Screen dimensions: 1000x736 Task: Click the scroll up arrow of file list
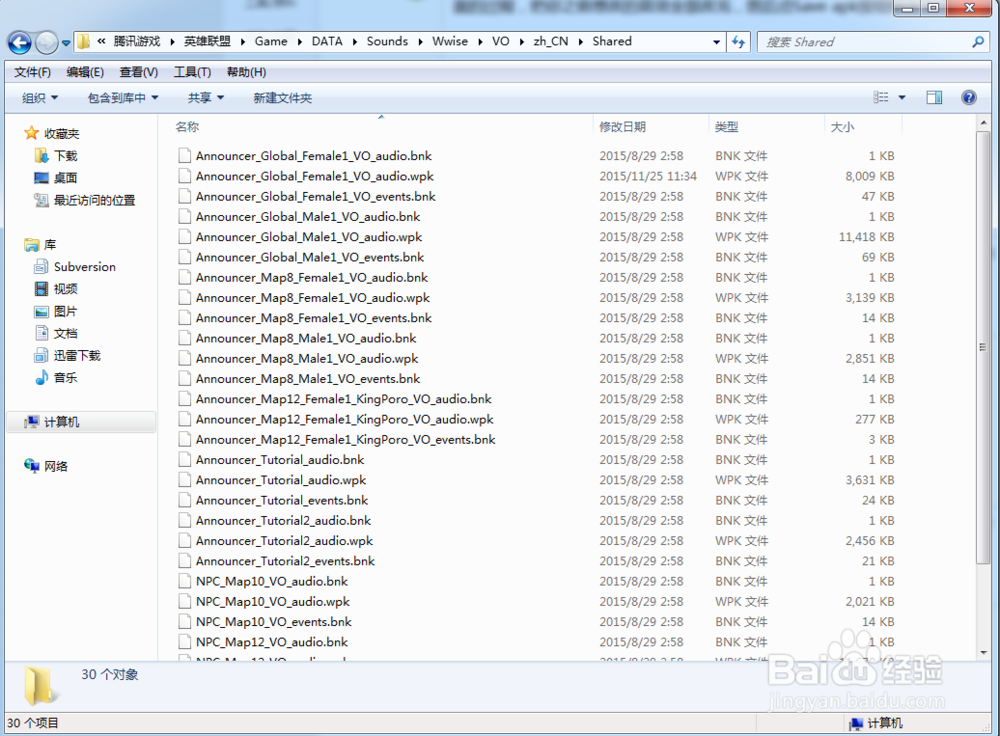(x=983, y=122)
